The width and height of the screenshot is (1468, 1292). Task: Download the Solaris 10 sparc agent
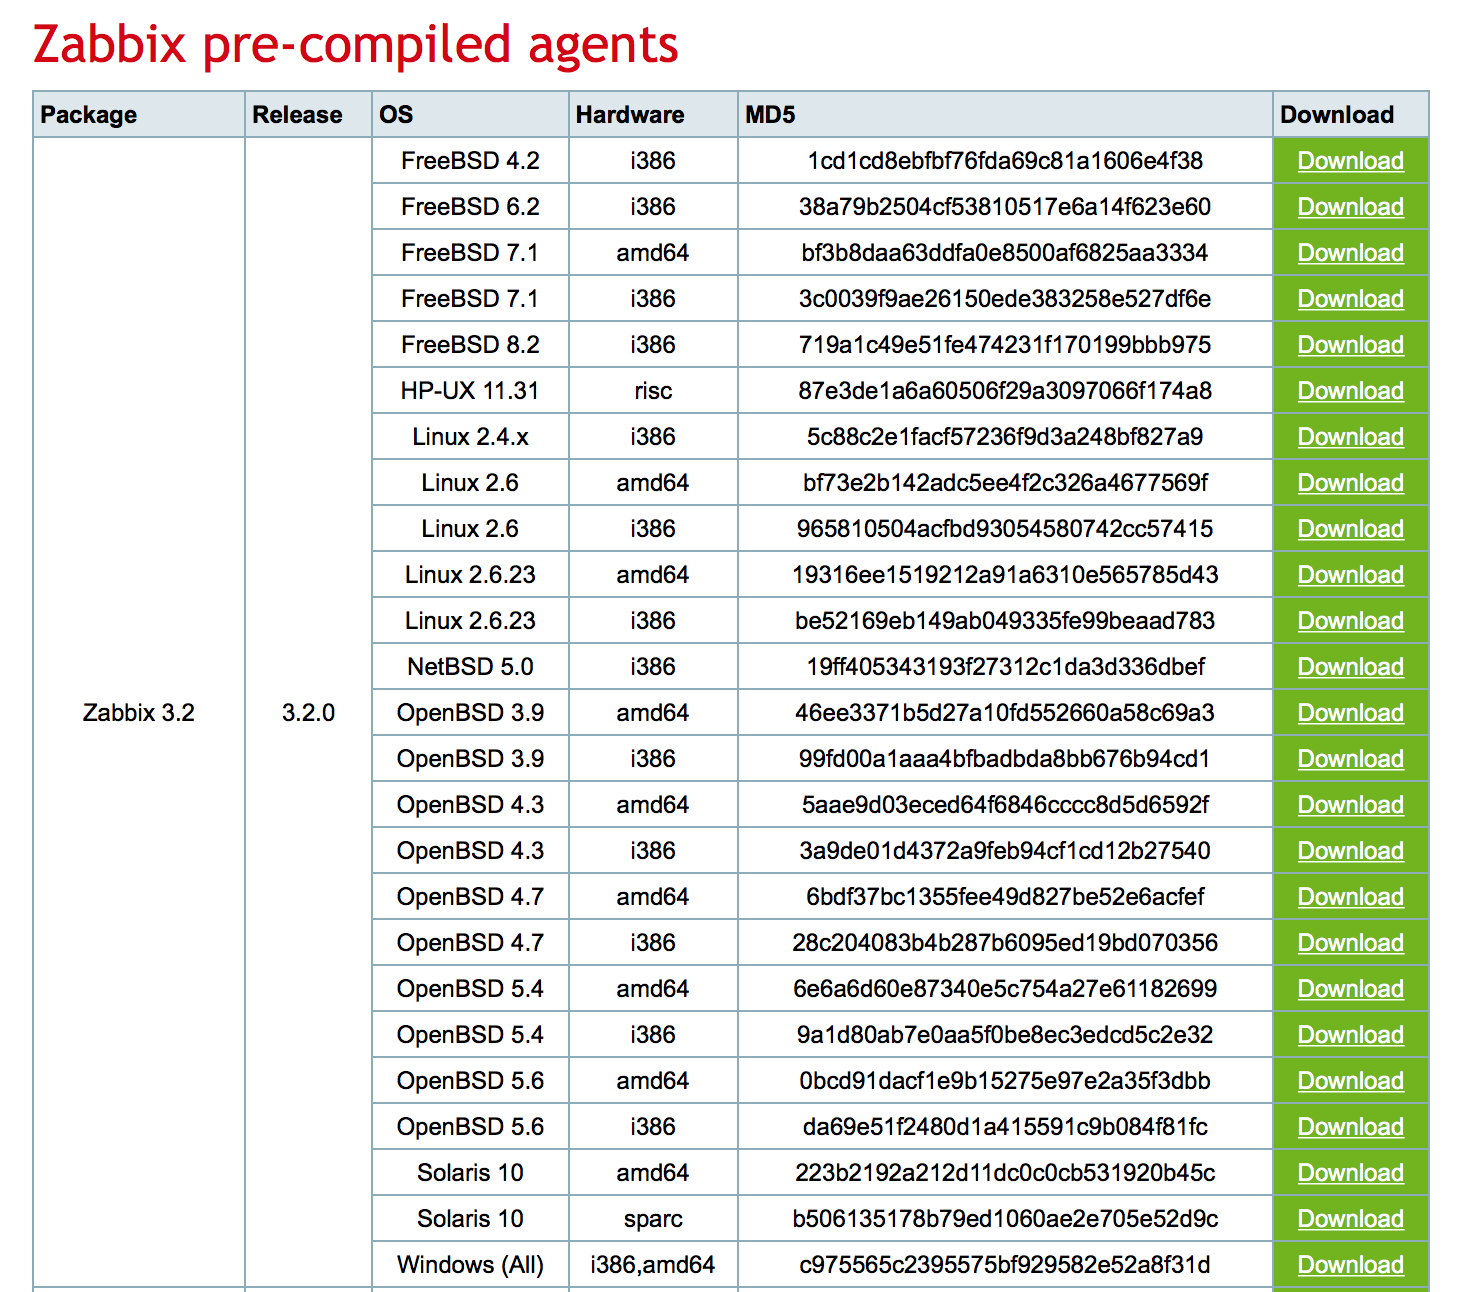coord(1350,1219)
